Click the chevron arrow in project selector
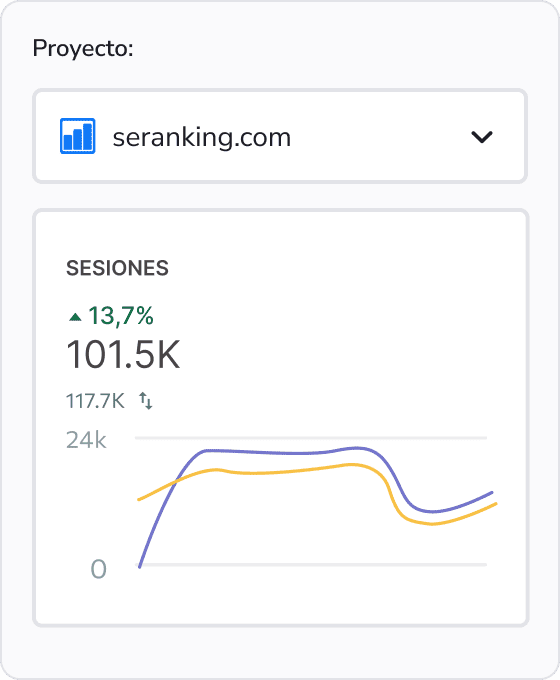The height and width of the screenshot is (680, 560). tap(481, 137)
